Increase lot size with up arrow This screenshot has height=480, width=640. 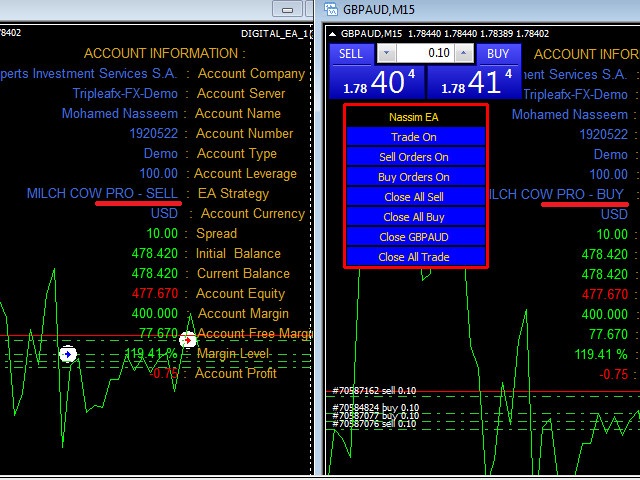[x=464, y=53]
